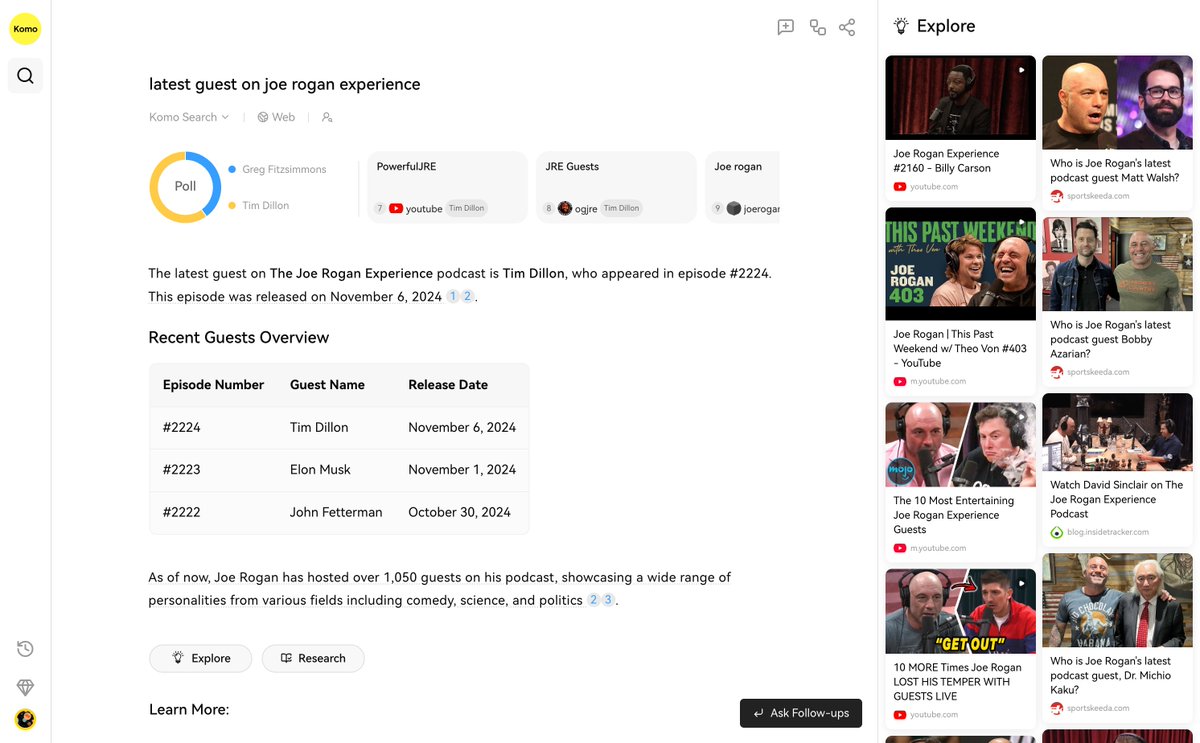Open the Joe rogan source card
1200x743 pixels.
[742, 187]
